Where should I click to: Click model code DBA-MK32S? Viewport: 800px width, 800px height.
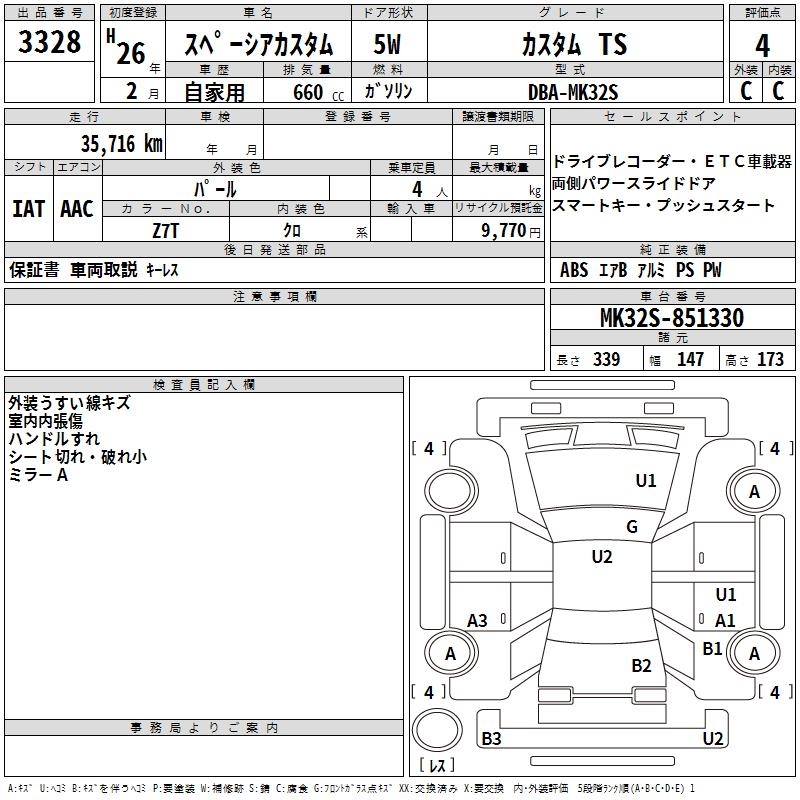(573, 92)
